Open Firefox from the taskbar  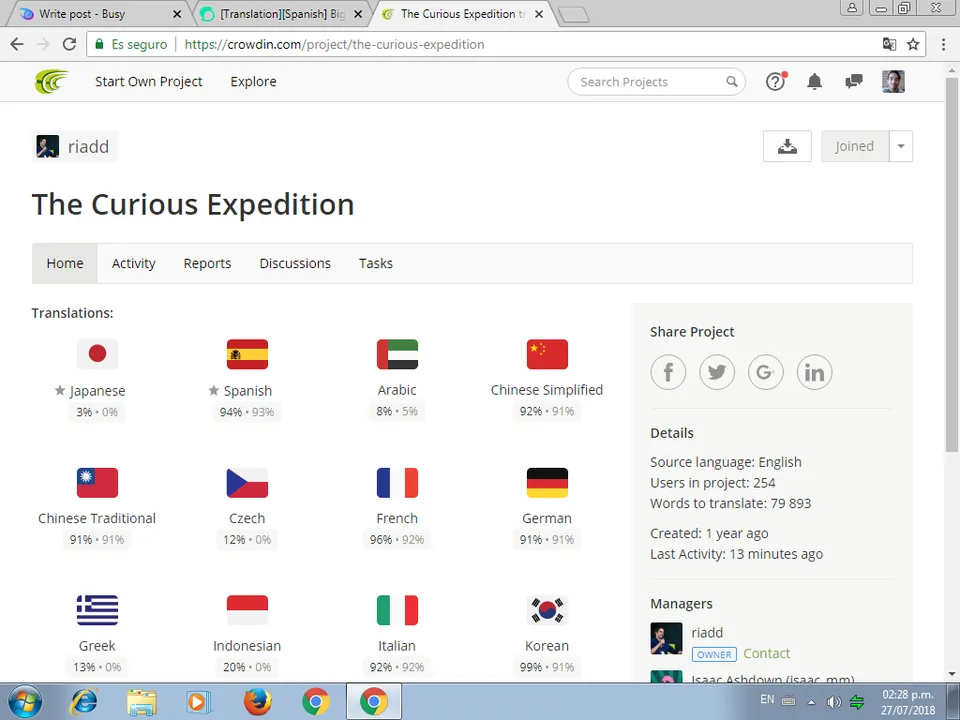[x=258, y=702]
